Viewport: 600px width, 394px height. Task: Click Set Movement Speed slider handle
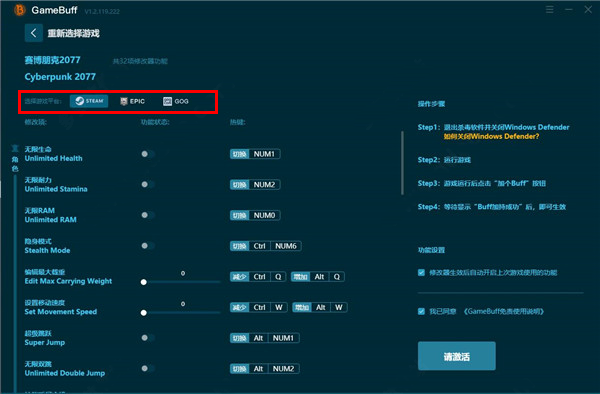pos(144,313)
